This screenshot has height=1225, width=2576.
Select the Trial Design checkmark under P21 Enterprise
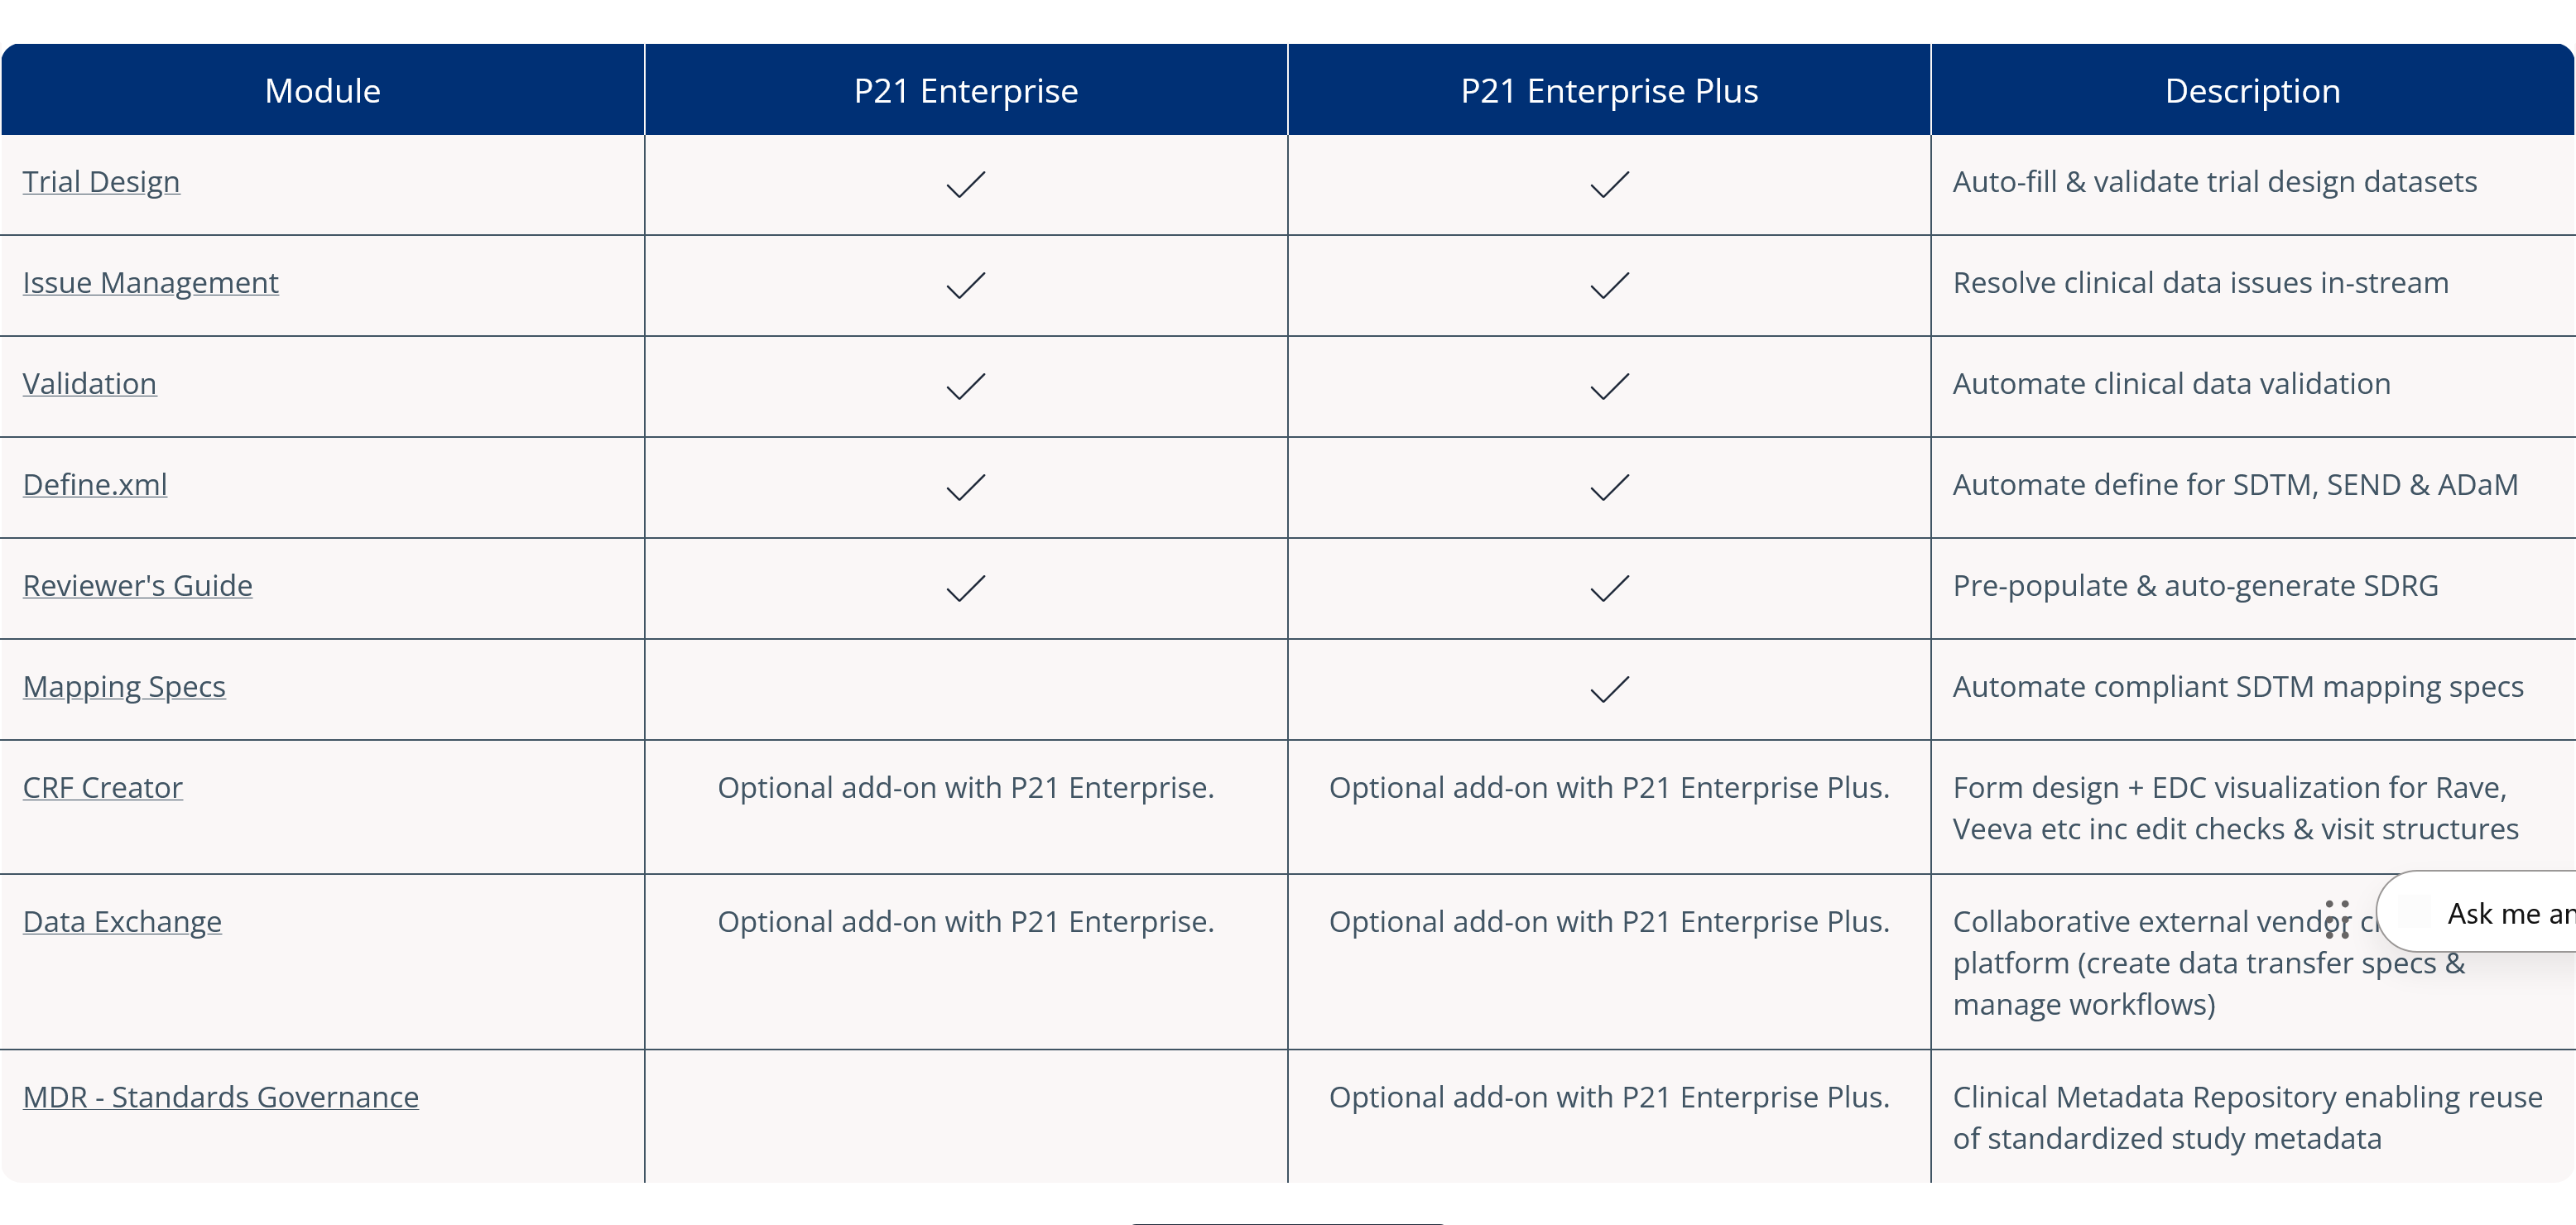965,184
